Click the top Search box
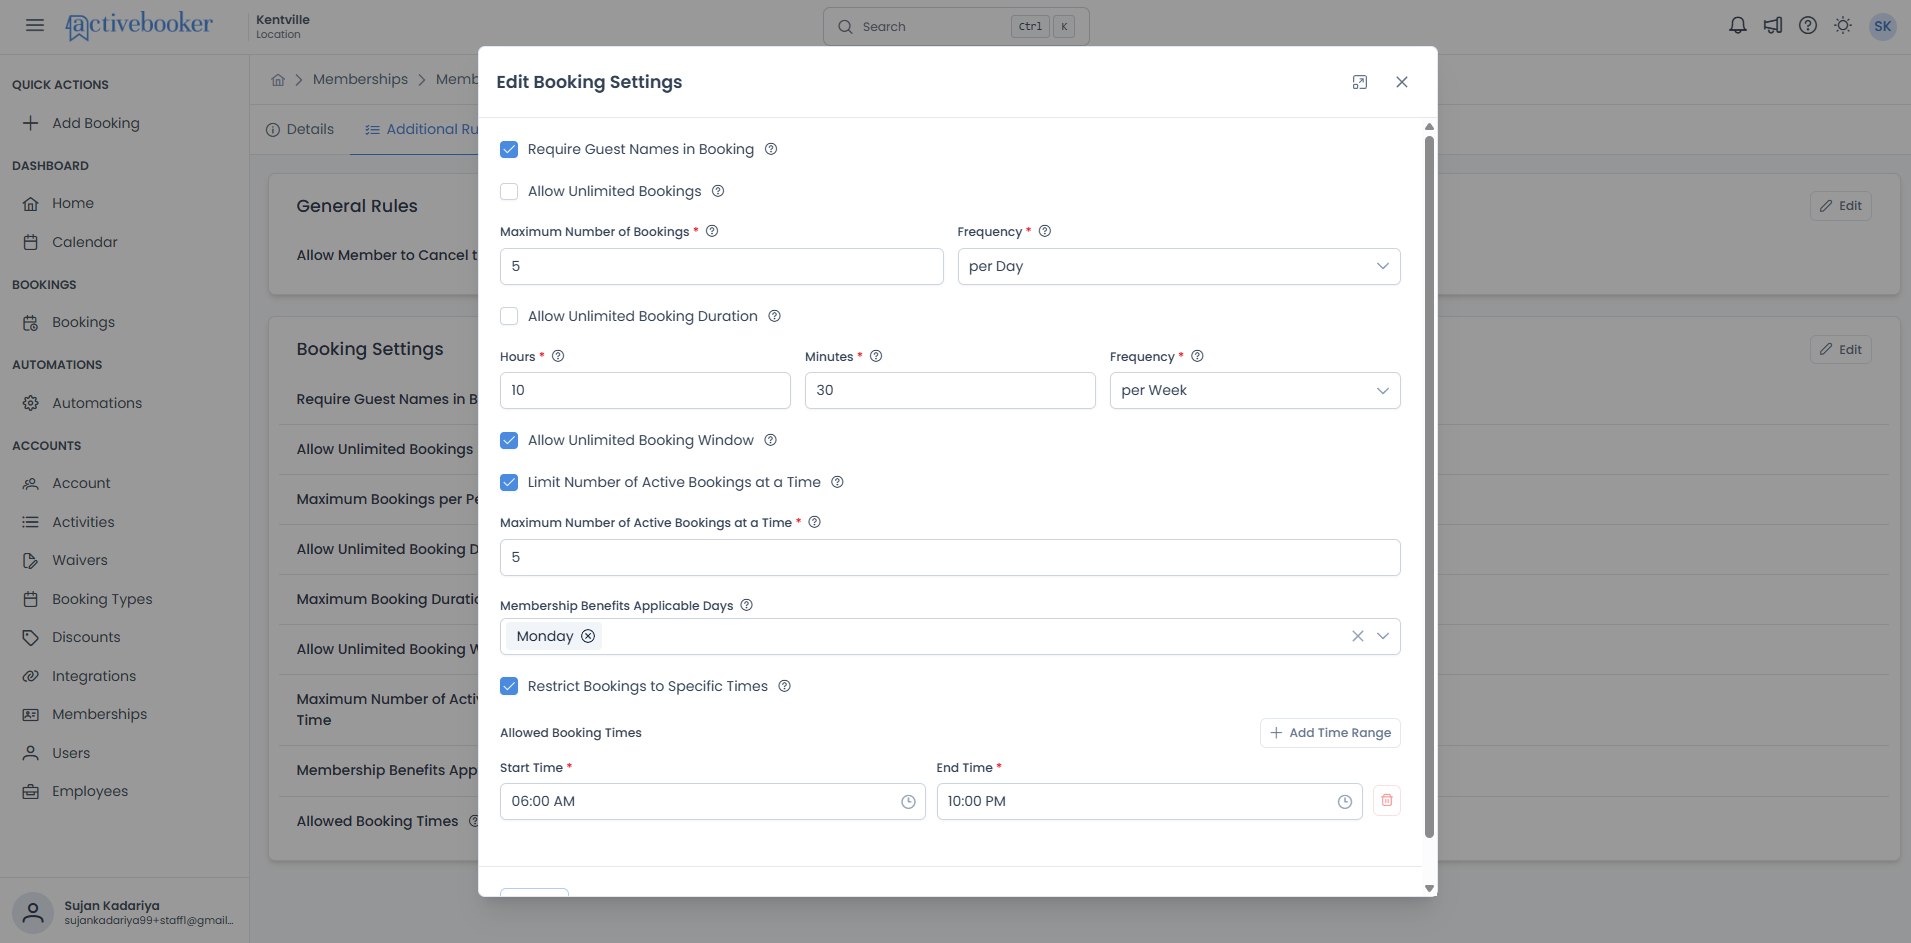 click(956, 26)
